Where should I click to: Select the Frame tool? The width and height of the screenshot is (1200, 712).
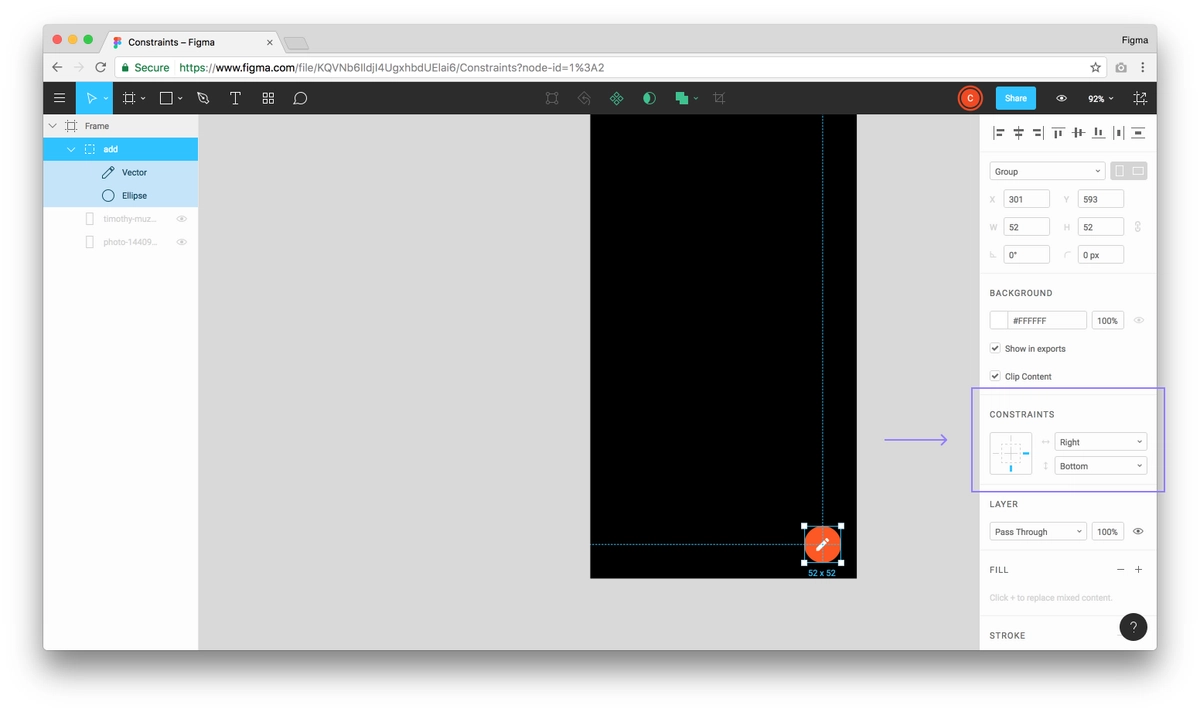click(129, 98)
